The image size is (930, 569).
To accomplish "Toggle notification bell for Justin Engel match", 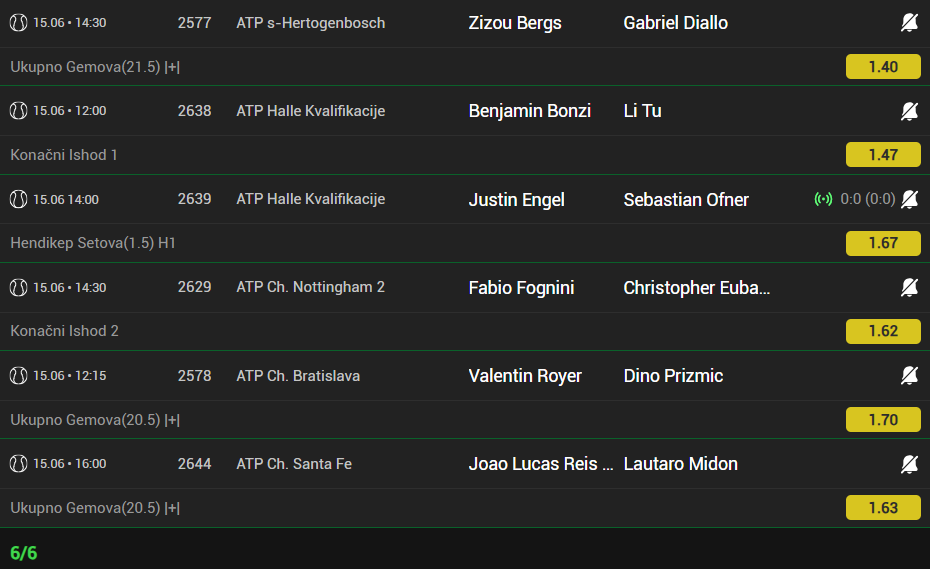I will [909, 199].
